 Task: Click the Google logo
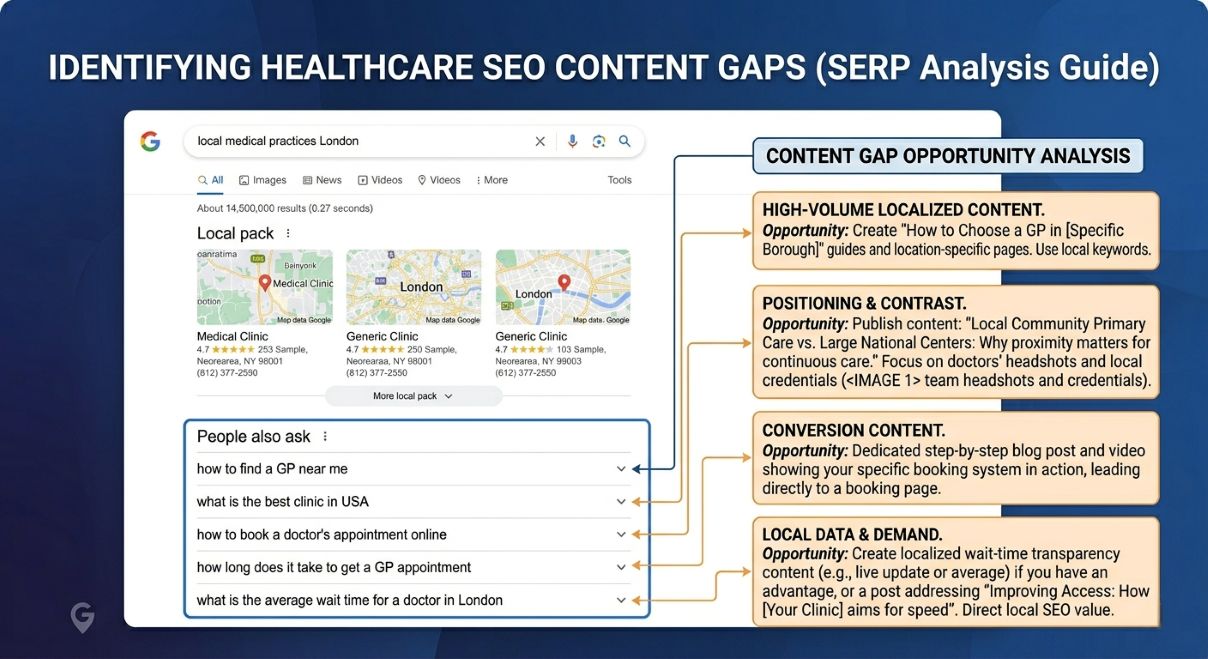150,141
